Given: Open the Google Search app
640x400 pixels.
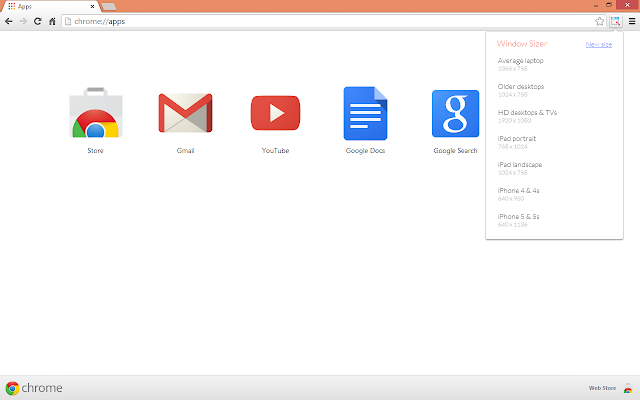Looking at the screenshot, I should click(456, 113).
